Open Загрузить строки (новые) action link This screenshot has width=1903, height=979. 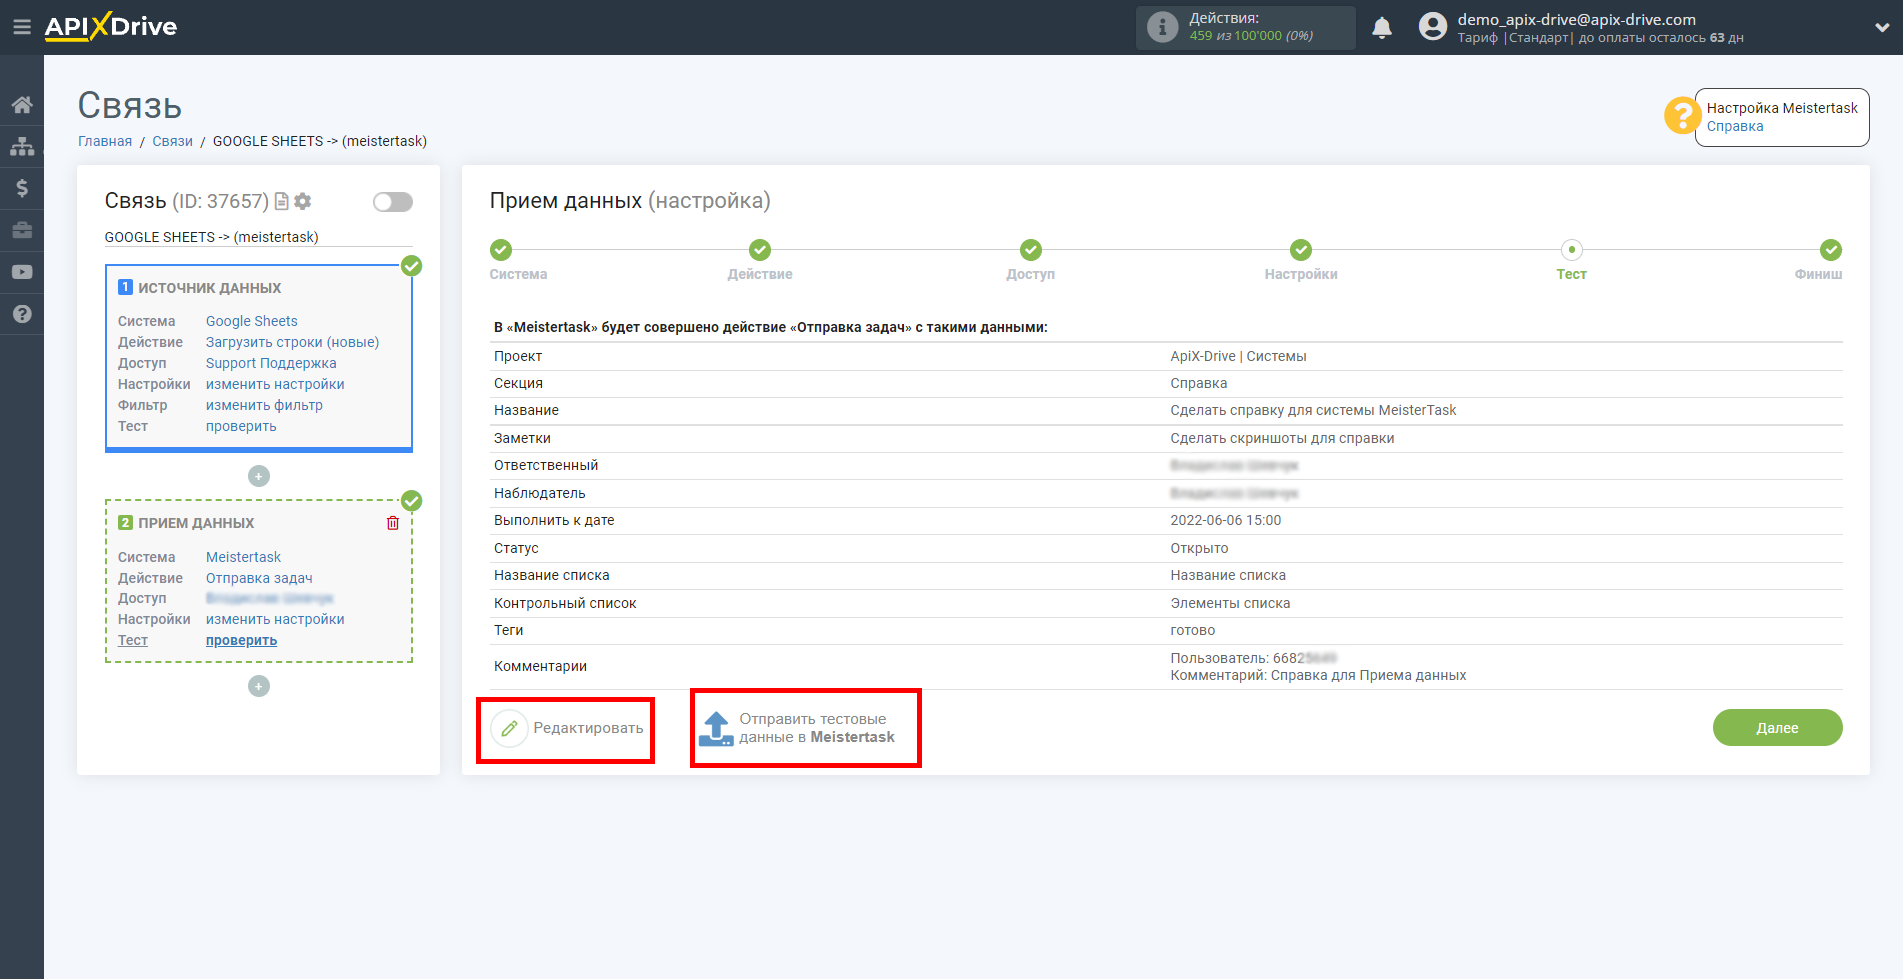(293, 342)
